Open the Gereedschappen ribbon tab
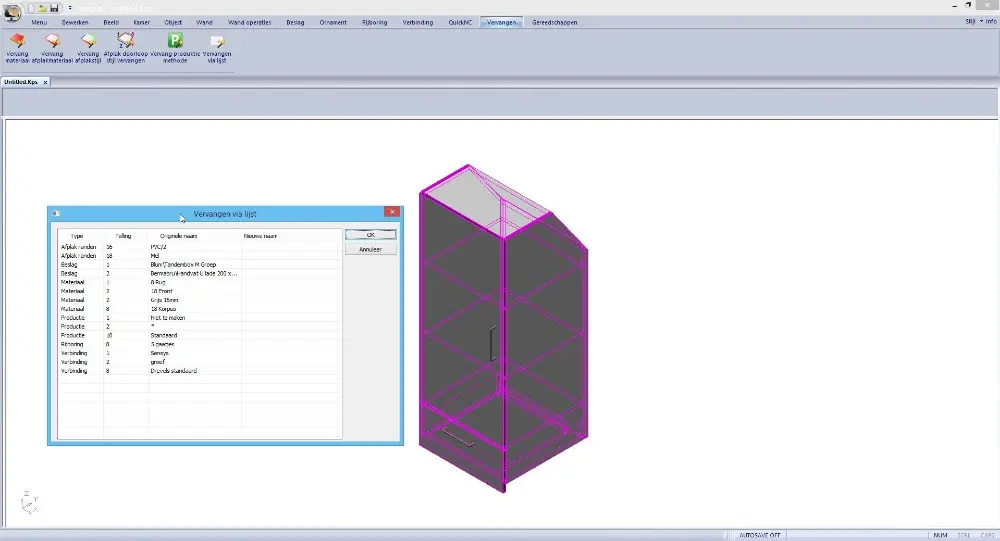Image resolution: width=1000 pixels, height=541 pixels. coord(554,21)
